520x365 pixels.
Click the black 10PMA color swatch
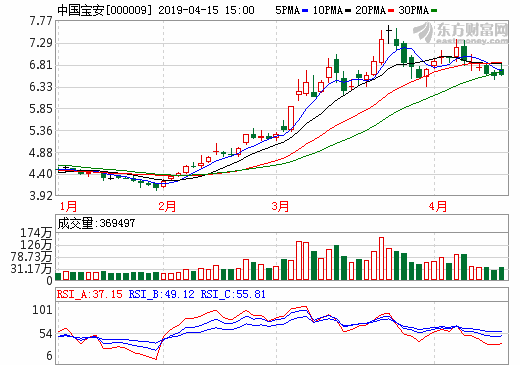point(348,11)
